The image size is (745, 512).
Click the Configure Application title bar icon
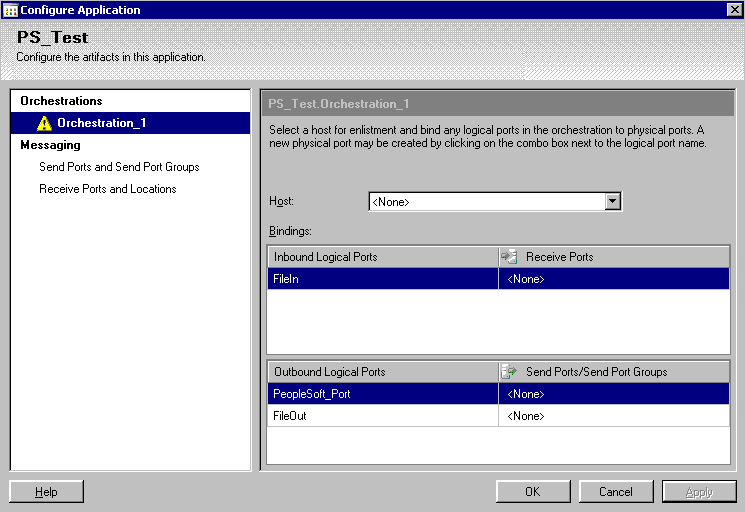[x=10, y=10]
